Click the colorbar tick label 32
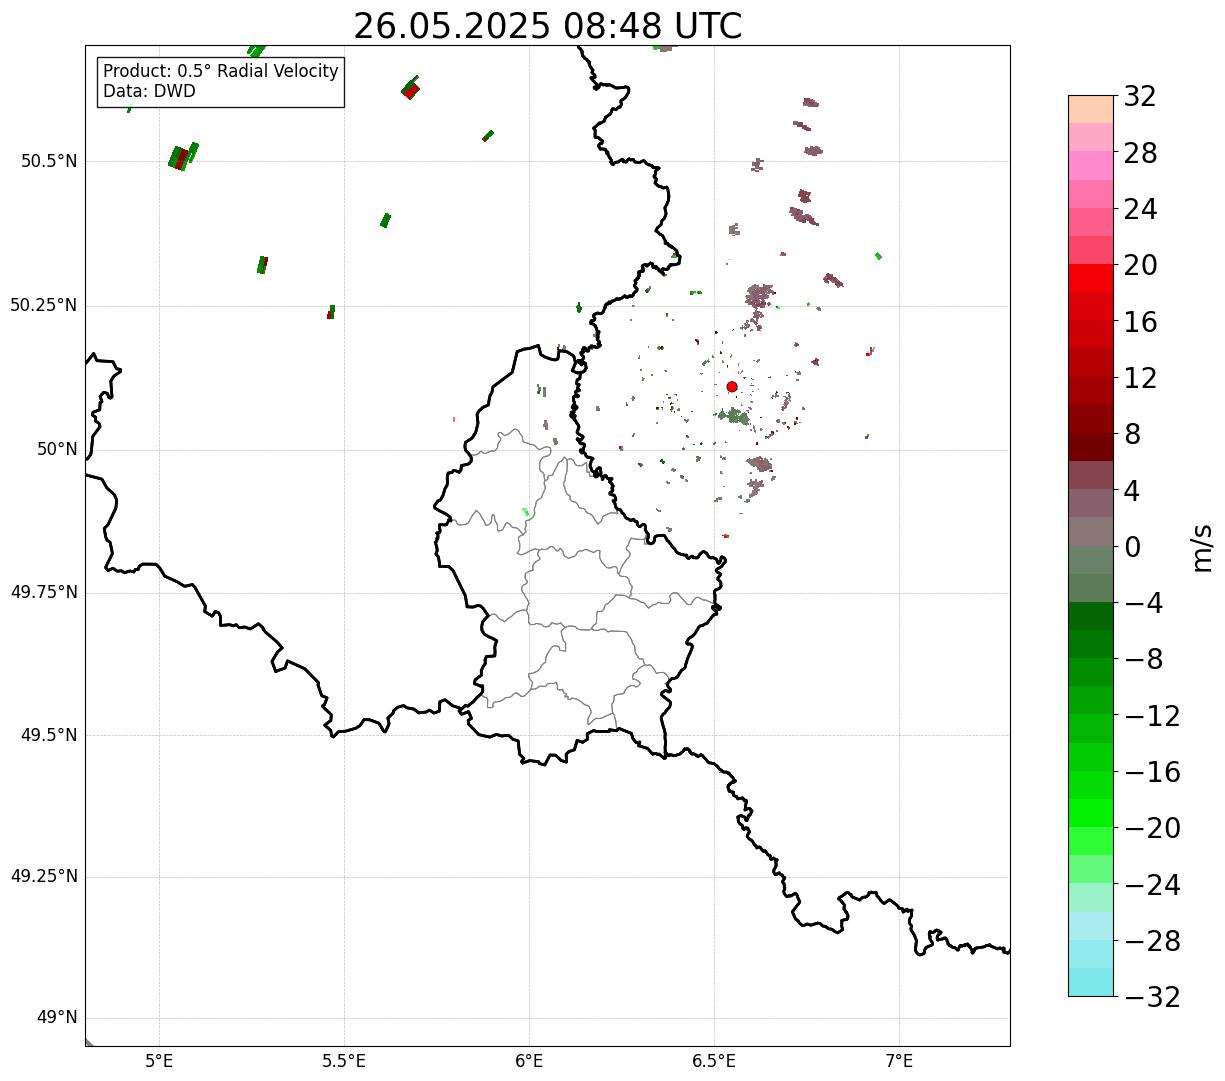Image resolution: width=1225 pixels, height=1081 pixels. [1140, 97]
